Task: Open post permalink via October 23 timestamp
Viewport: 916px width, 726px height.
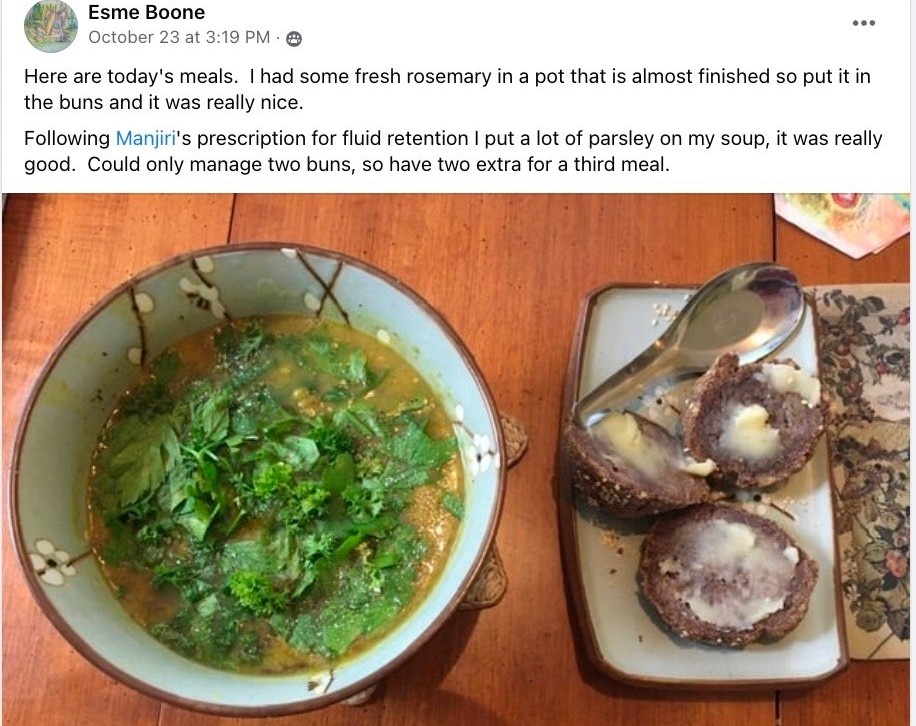Action: pos(179,37)
